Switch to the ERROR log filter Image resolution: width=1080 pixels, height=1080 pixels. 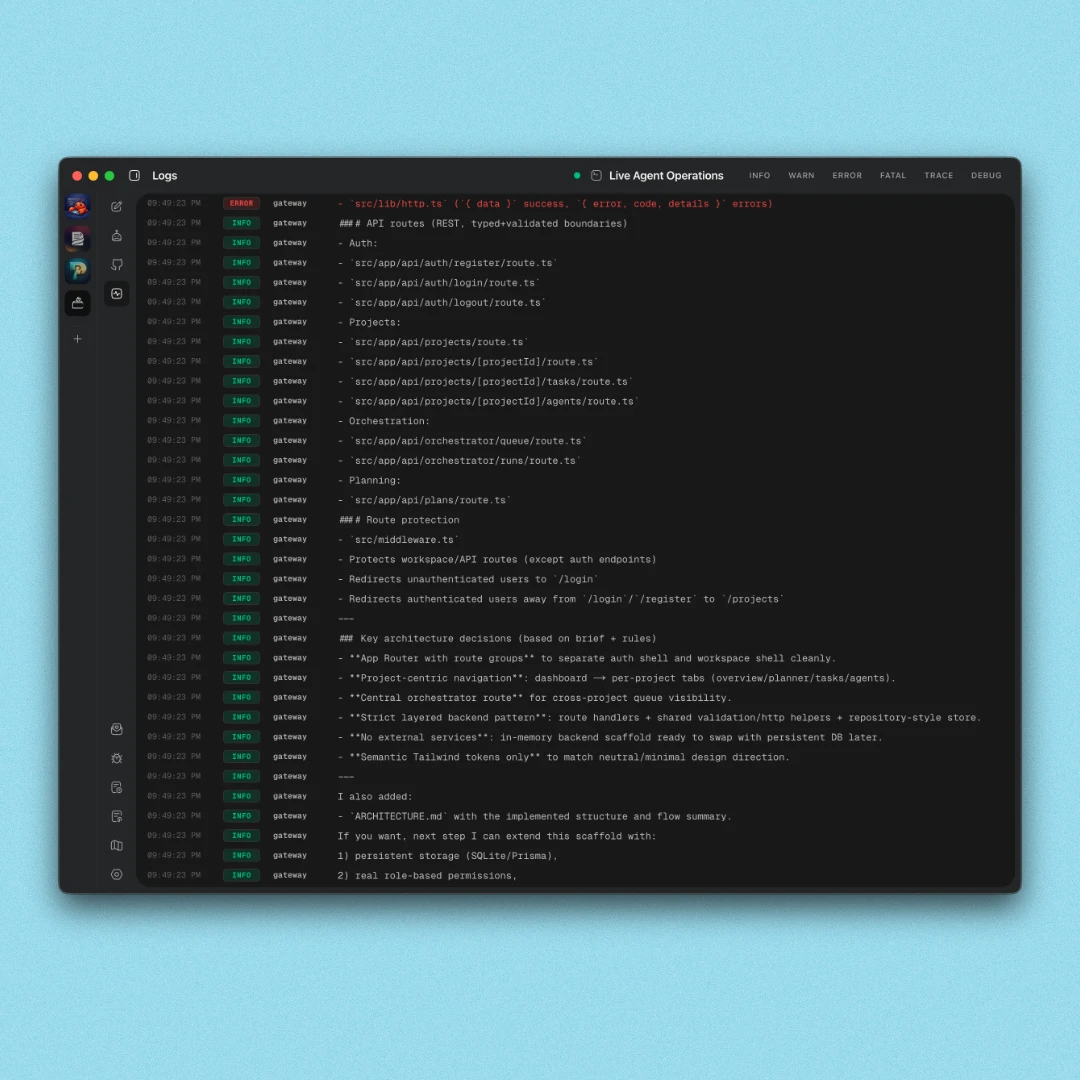click(847, 175)
